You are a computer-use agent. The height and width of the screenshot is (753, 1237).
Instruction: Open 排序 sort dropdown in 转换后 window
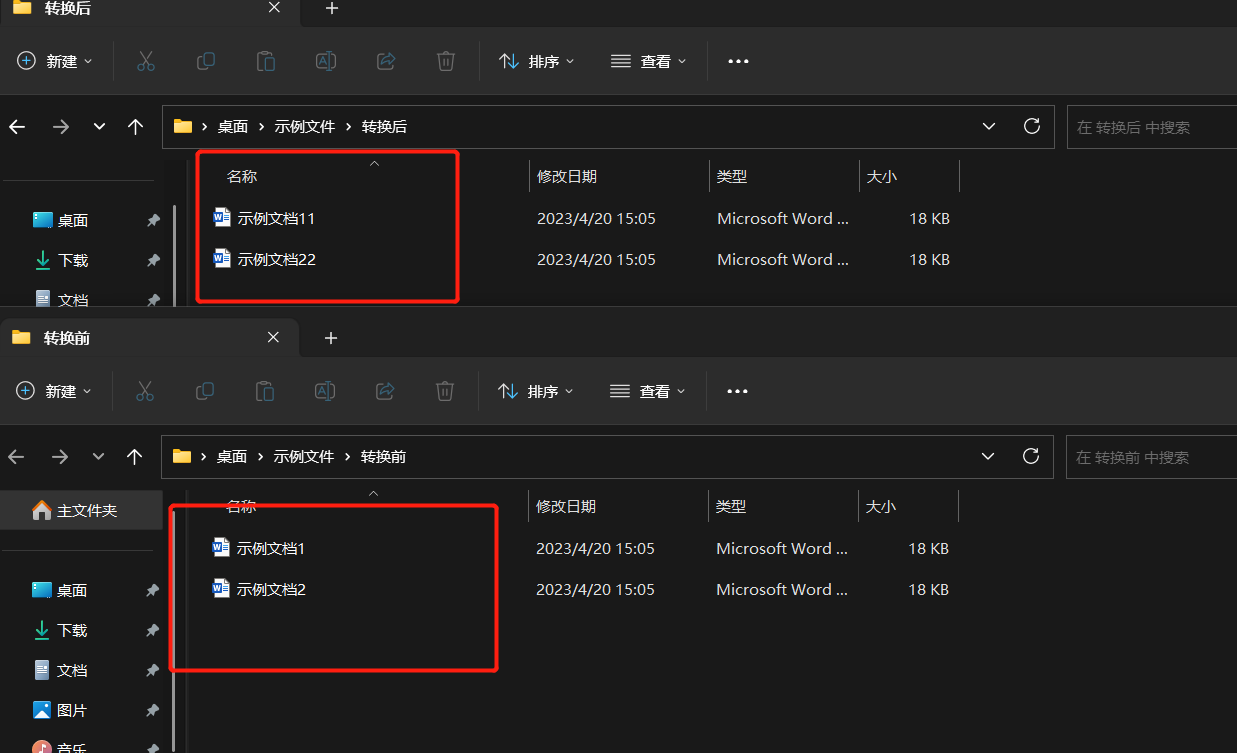pyautogui.click(x=537, y=61)
